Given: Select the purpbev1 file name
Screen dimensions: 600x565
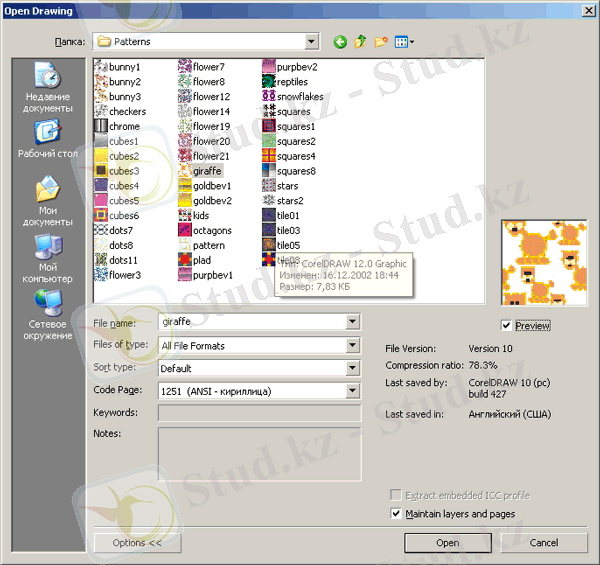Looking at the screenshot, I should (x=212, y=275).
